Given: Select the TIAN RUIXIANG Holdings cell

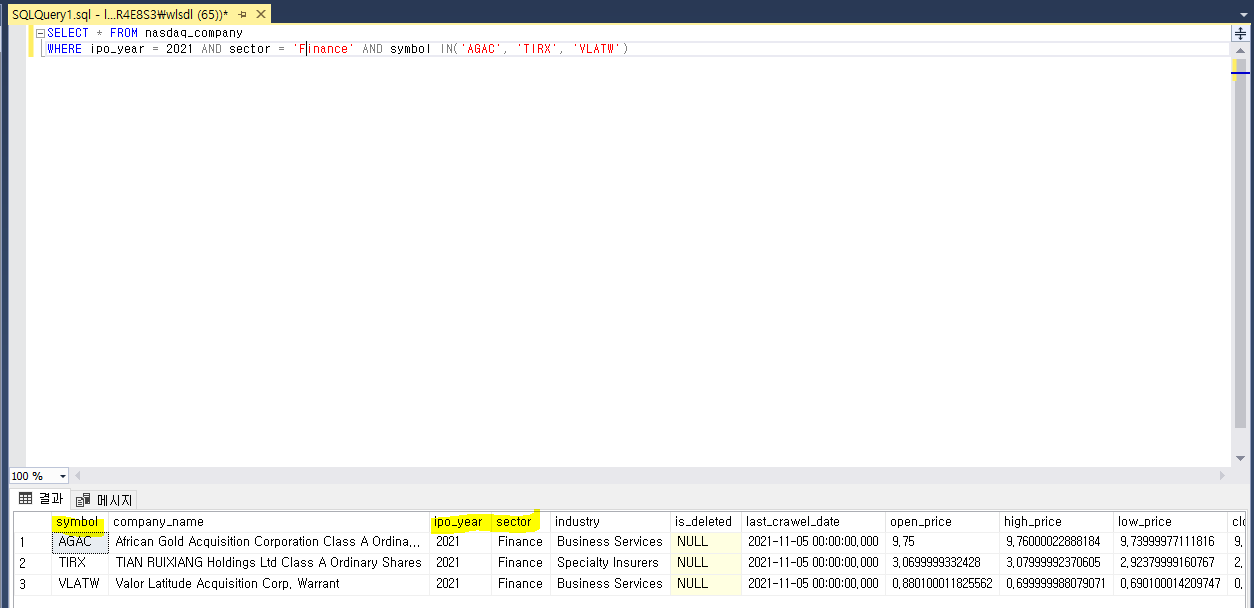Looking at the screenshot, I should (x=269, y=563).
